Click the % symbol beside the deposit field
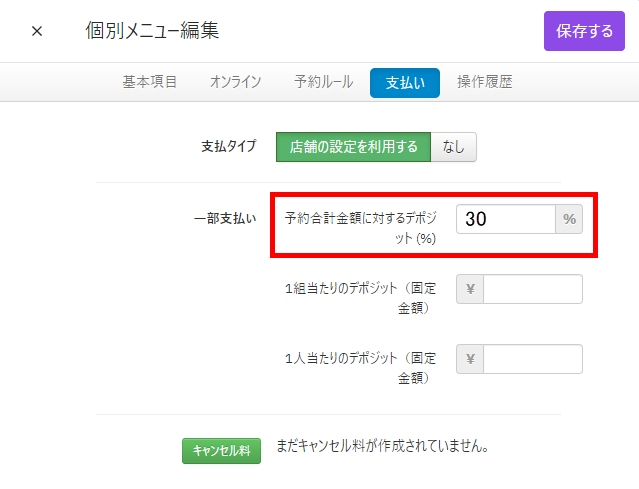 point(569,219)
